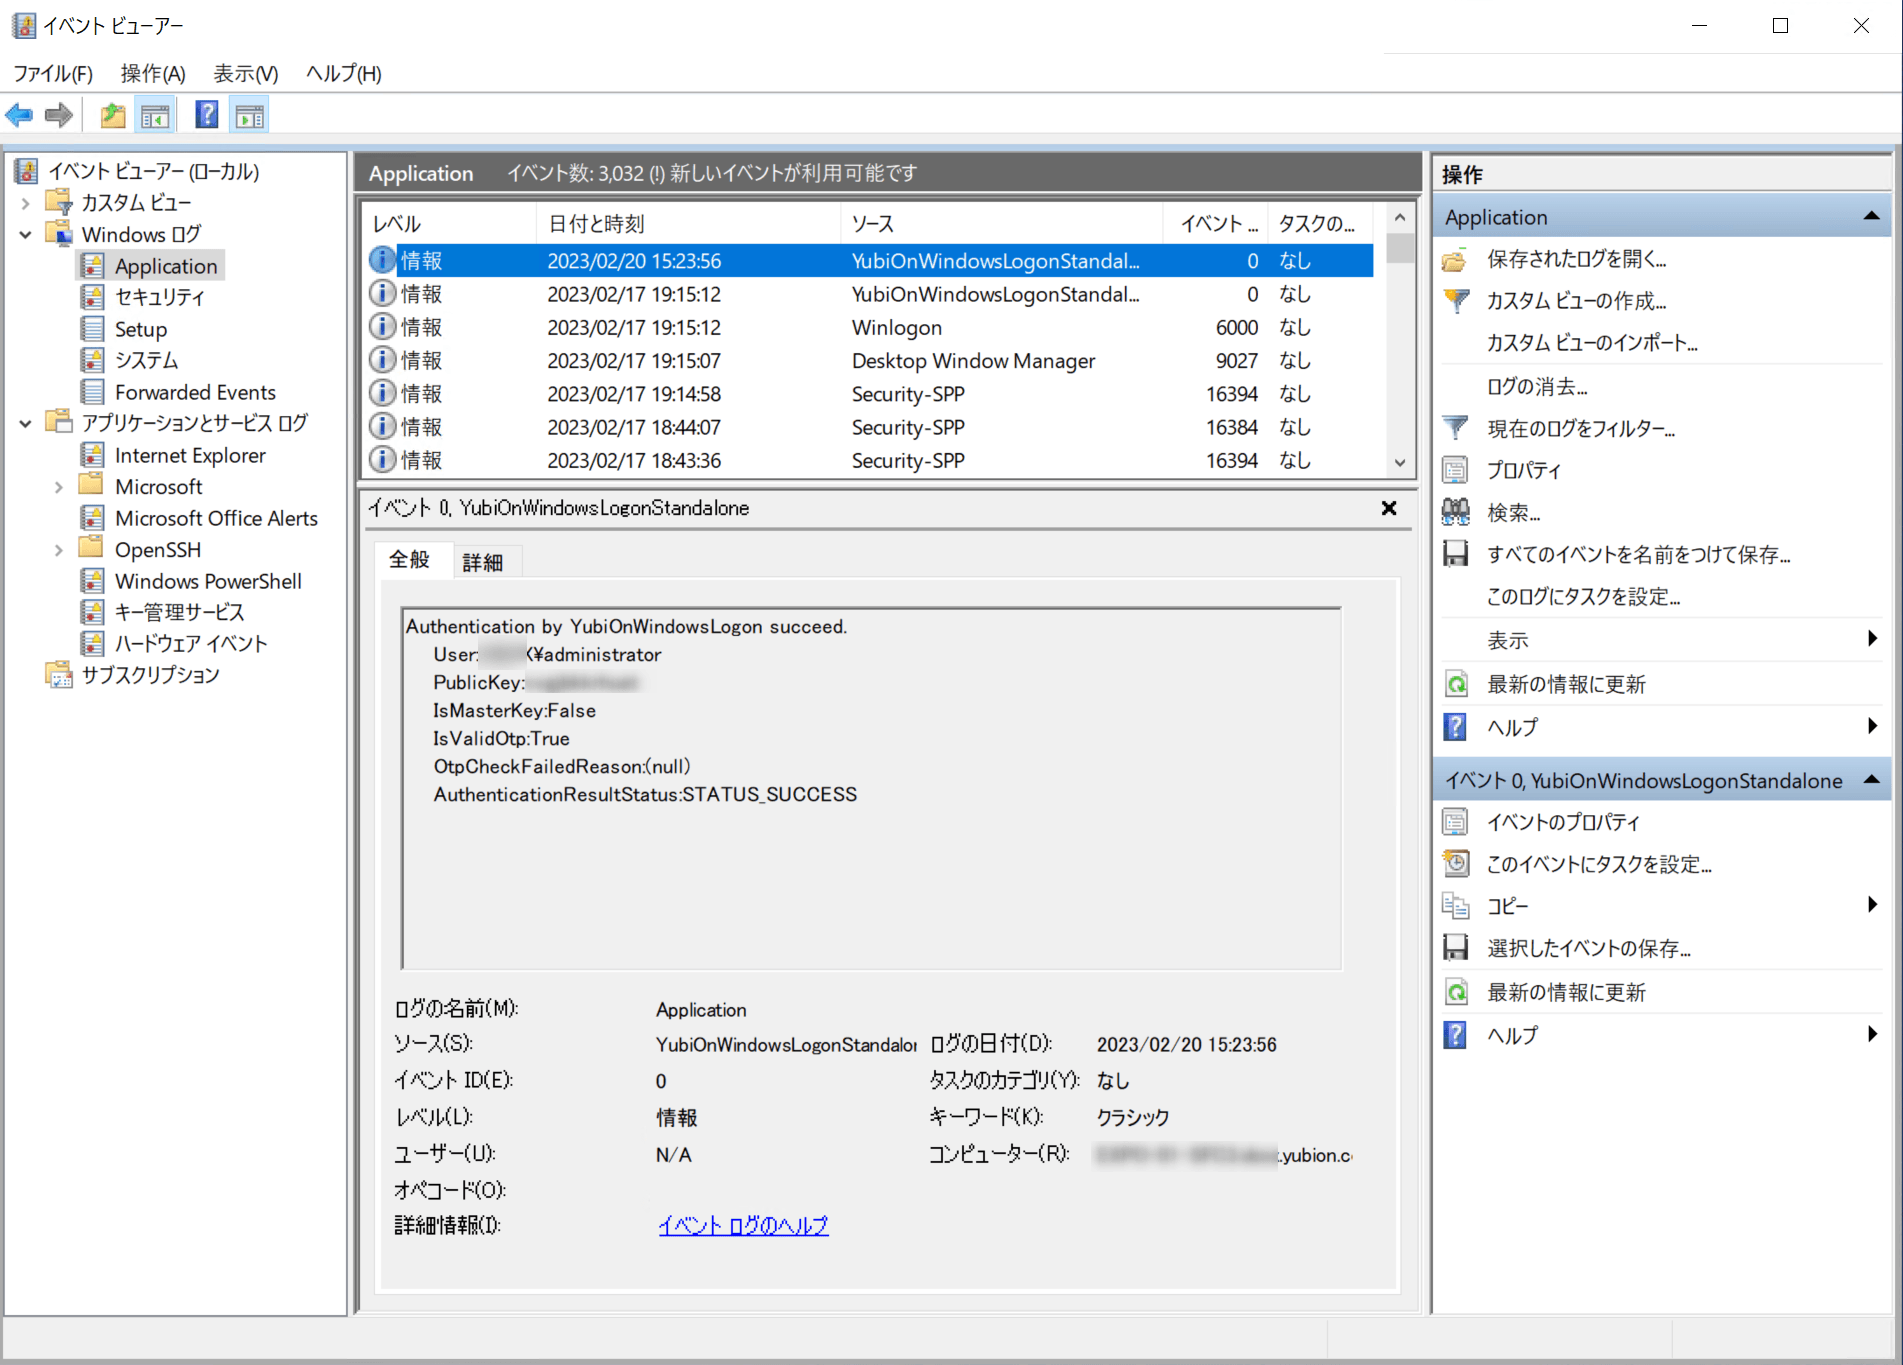The width and height of the screenshot is (1903, 1365).
Task: Click the event properties icon
Action: (1455, 823)
